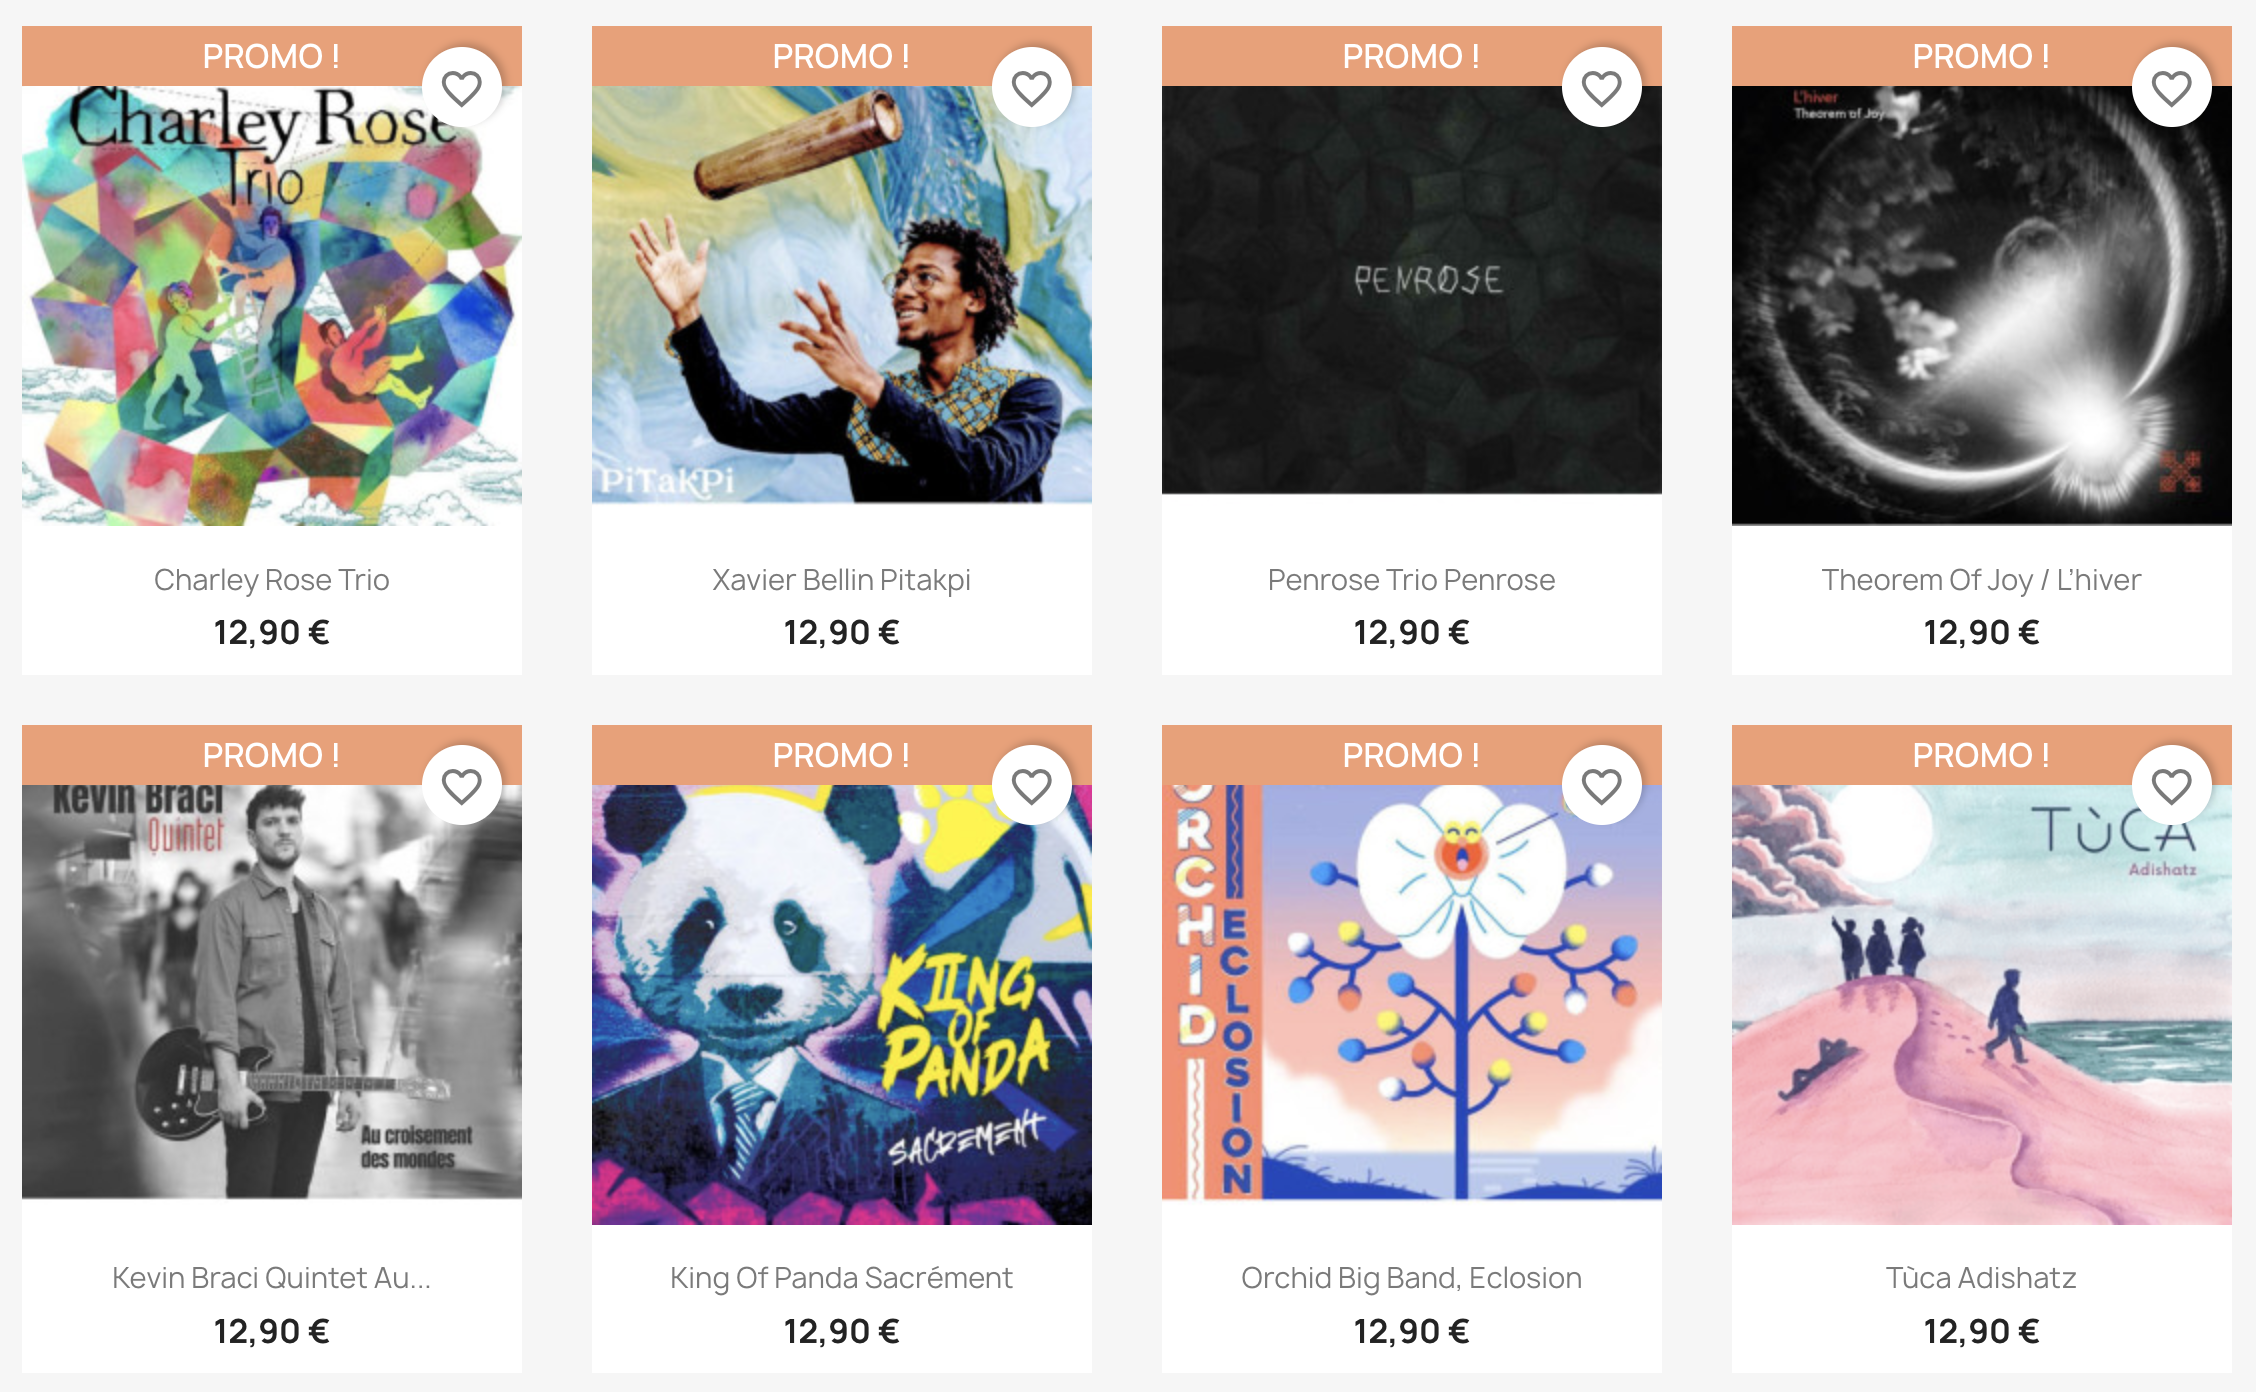Viewport: 2256px width, 1392px height.
Task: View the dark Penrose cover artwork
Action: [x=1412, y=290]
